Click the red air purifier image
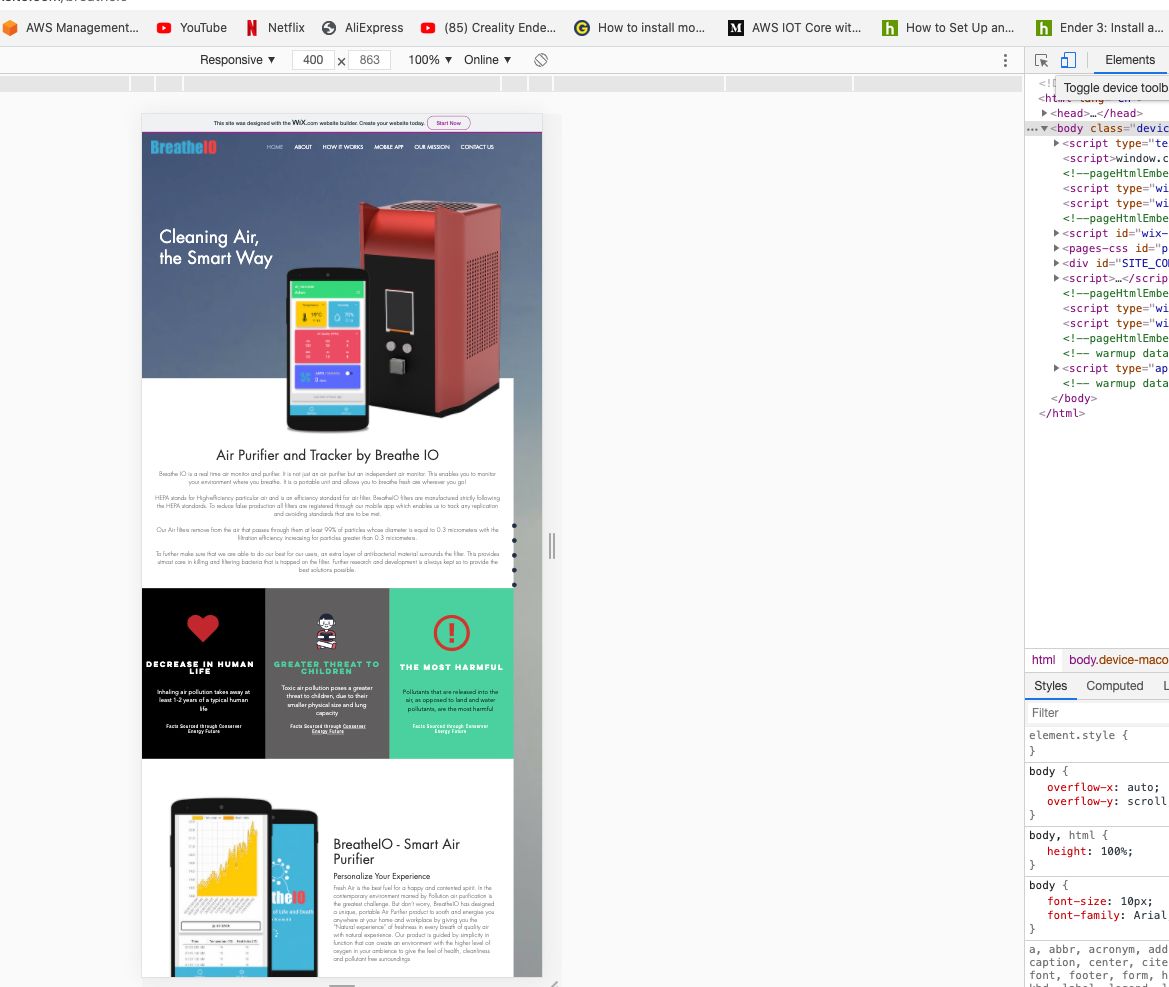 coord(432,307)
